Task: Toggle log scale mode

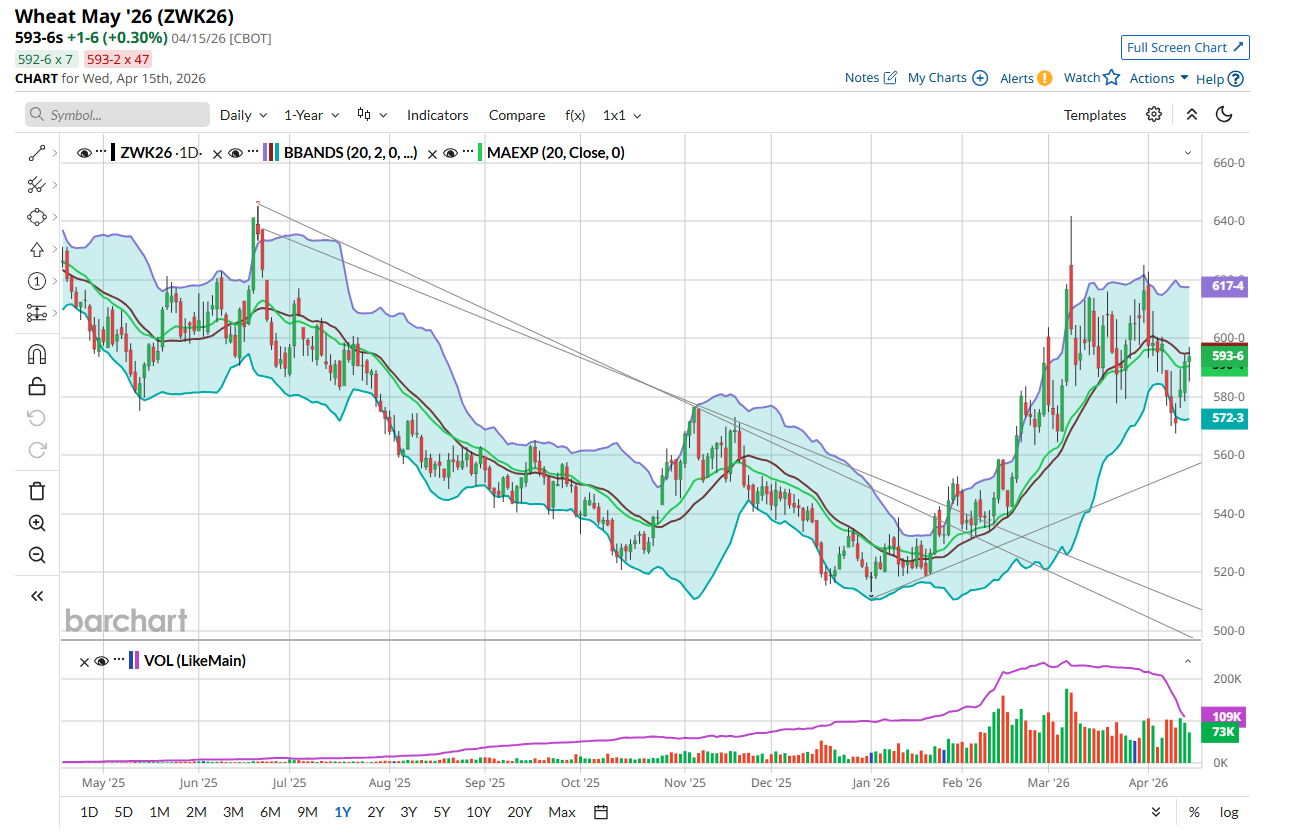Action: 1229,812
